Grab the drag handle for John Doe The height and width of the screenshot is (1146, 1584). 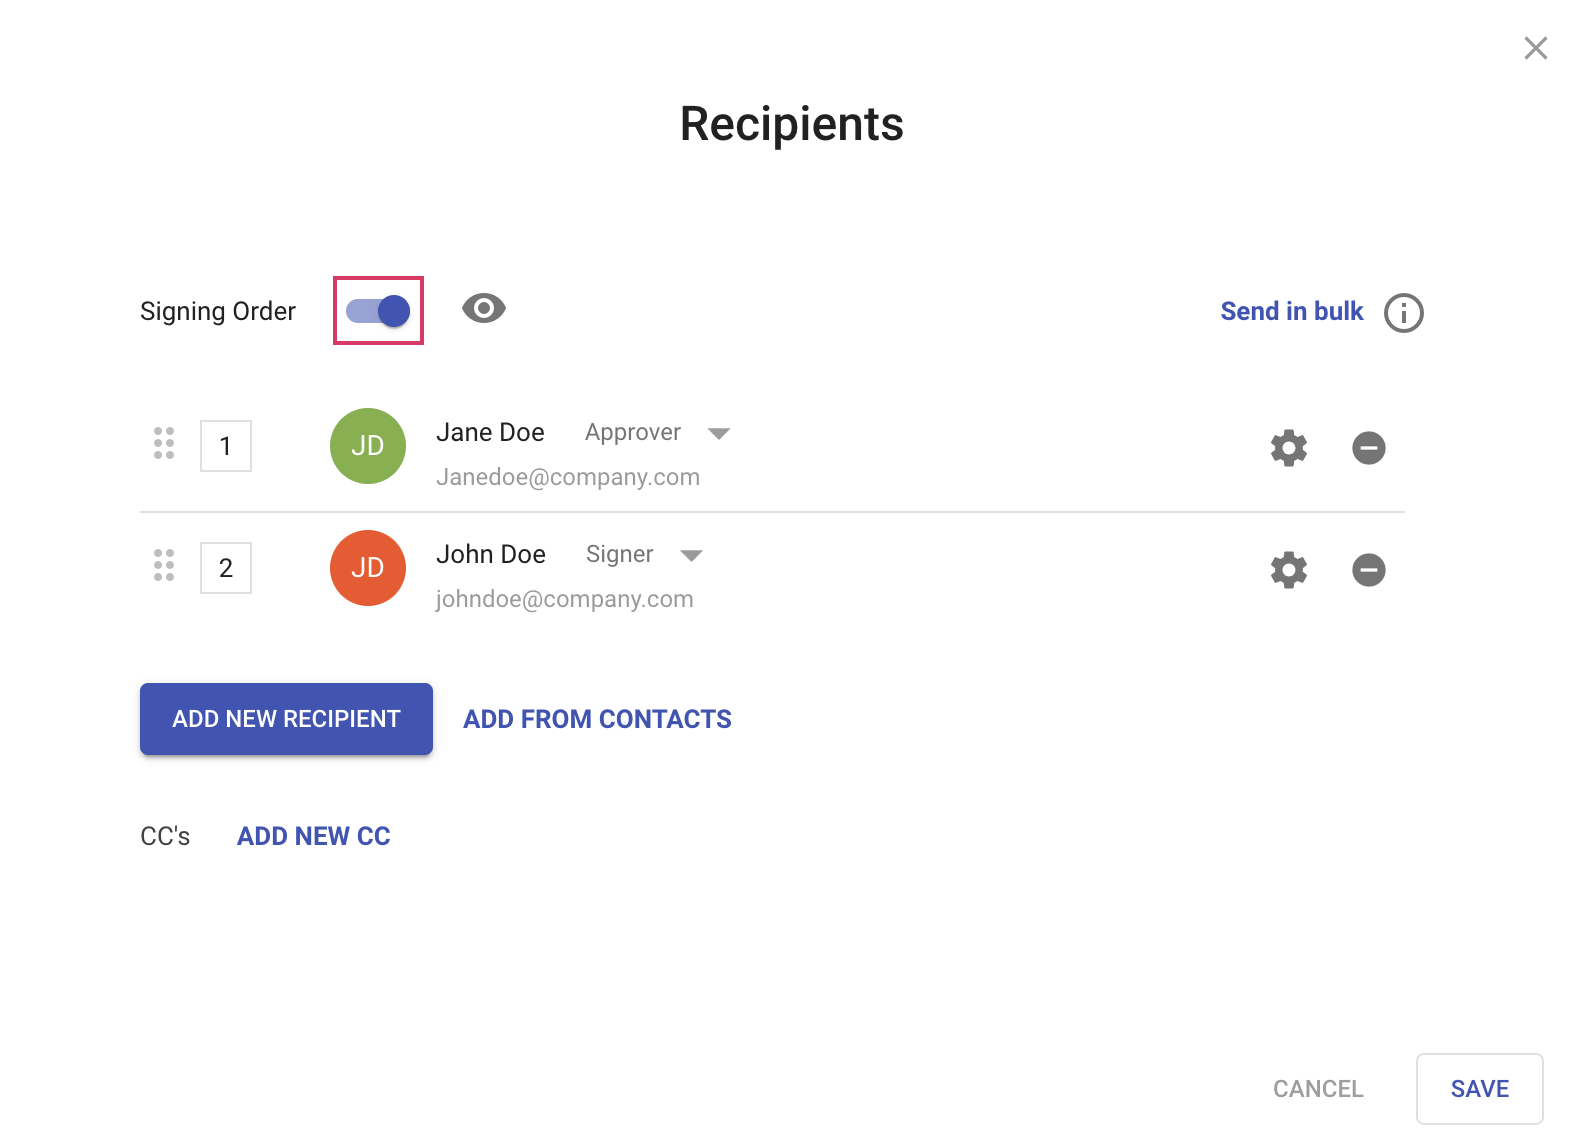(x=164, y=565)
